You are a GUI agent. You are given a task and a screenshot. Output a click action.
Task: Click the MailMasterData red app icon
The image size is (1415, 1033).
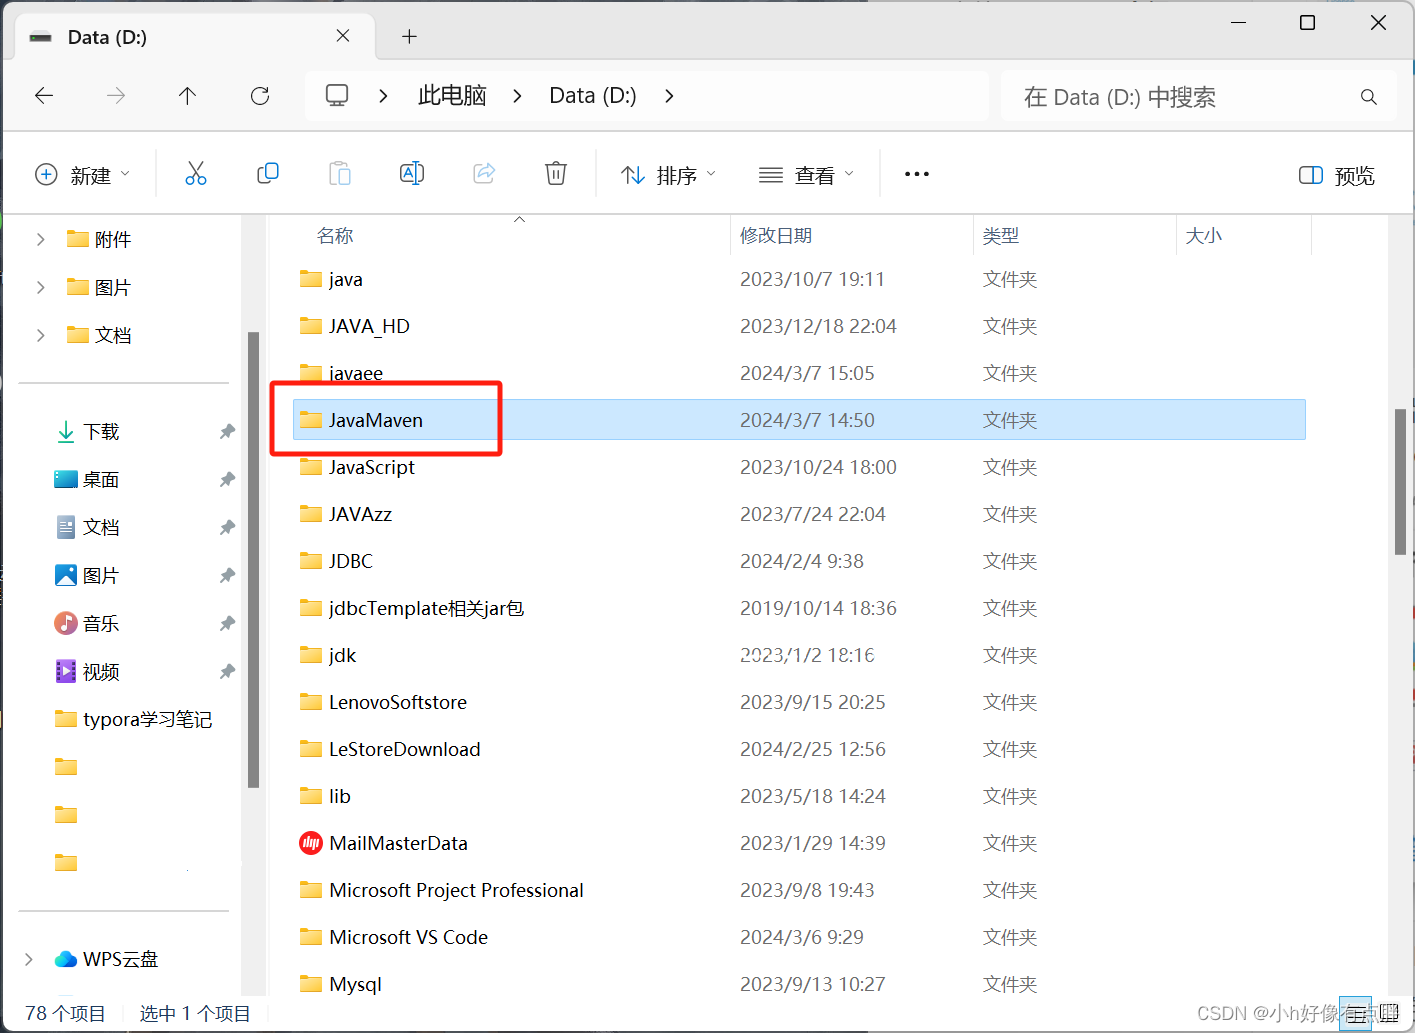311,843
